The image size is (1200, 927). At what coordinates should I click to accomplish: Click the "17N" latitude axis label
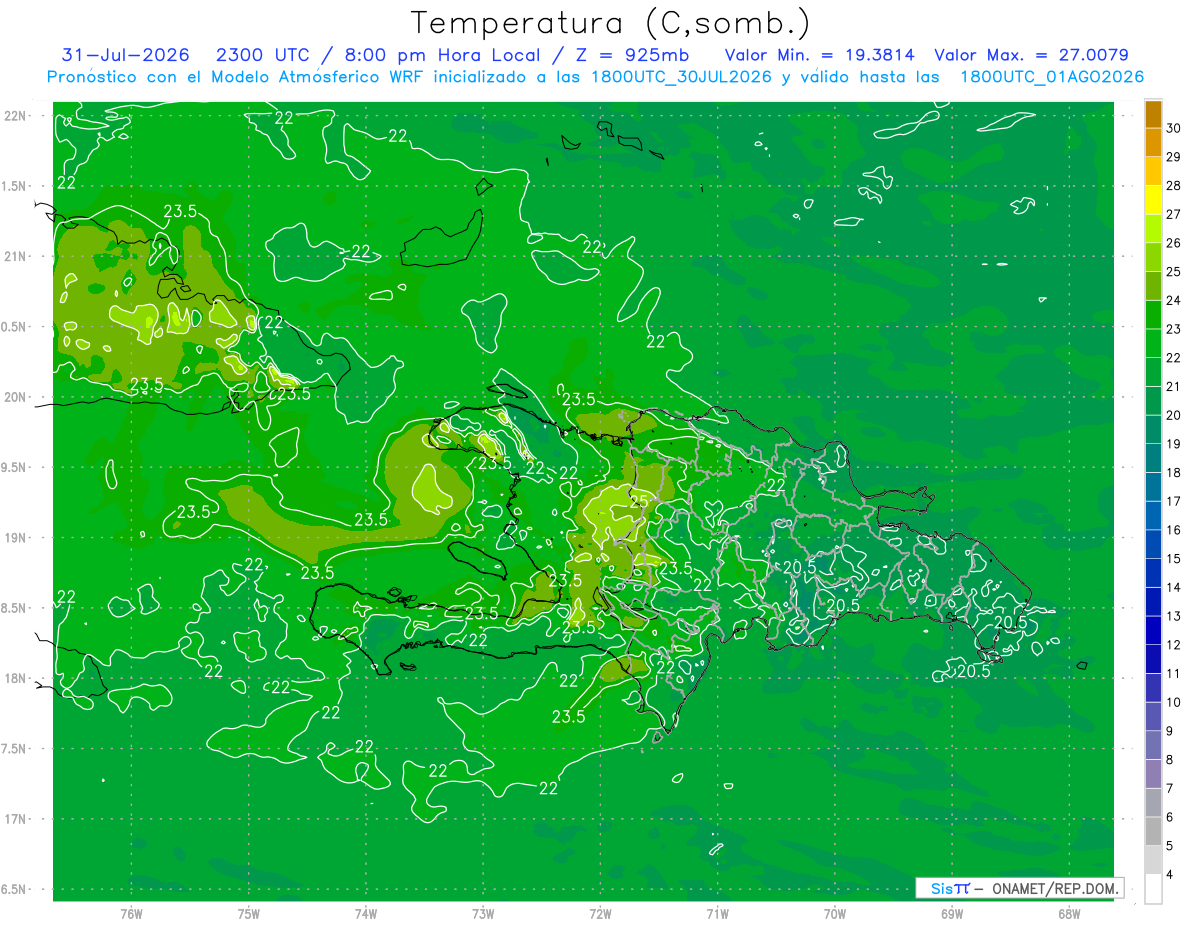point(15,819)
